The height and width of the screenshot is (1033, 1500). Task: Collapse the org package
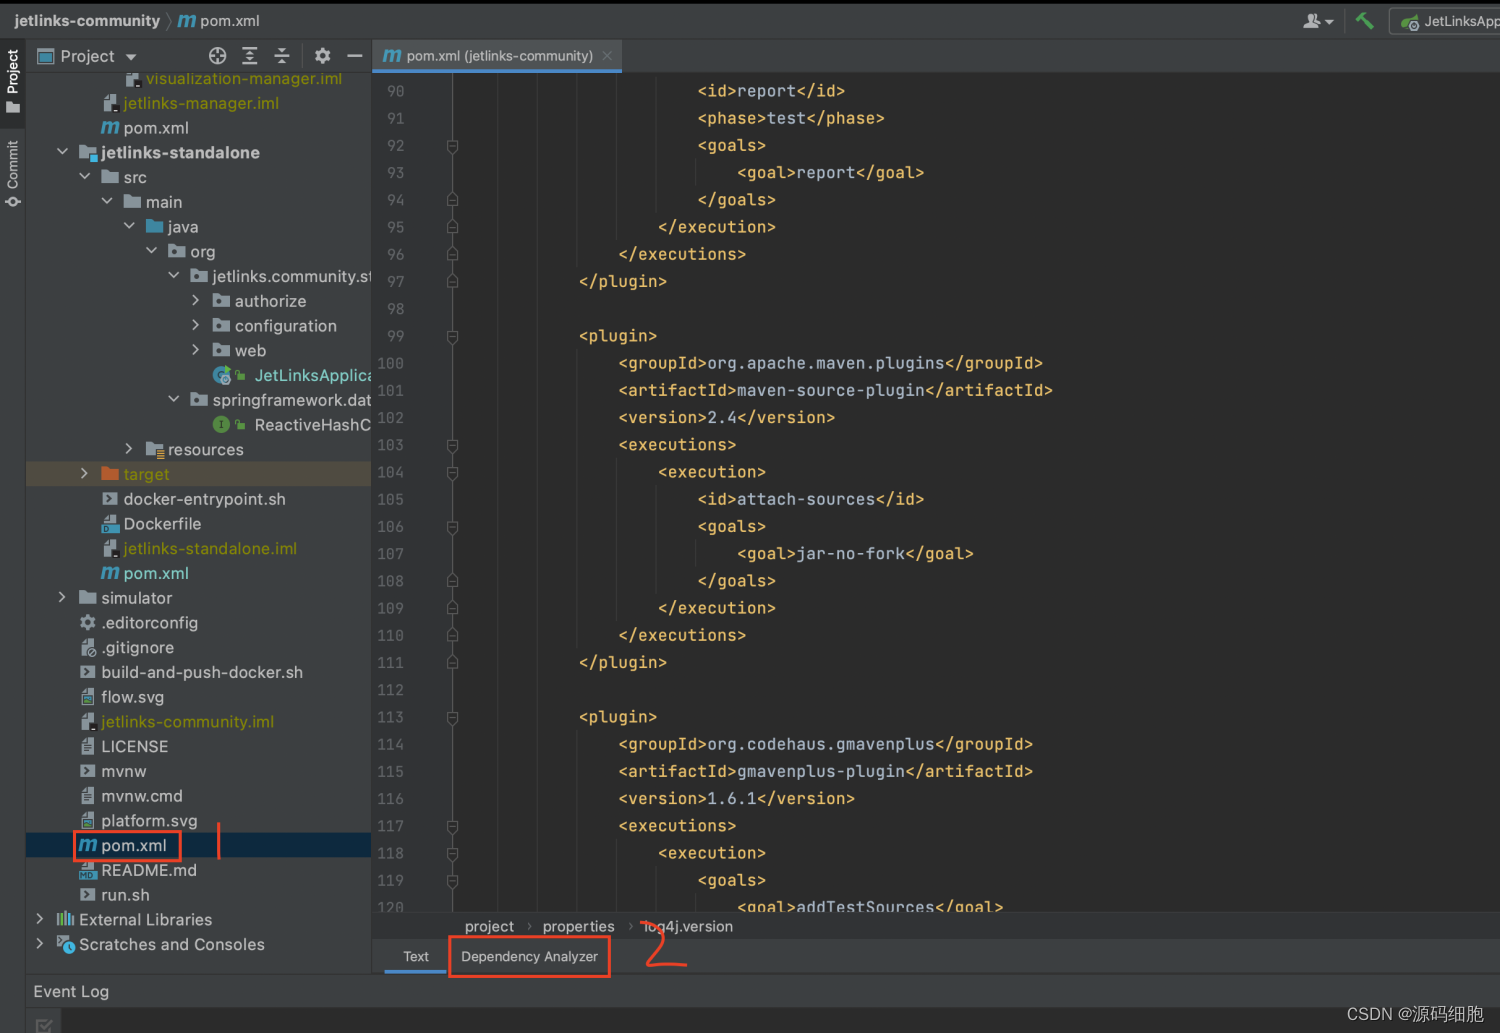(152, 251)
